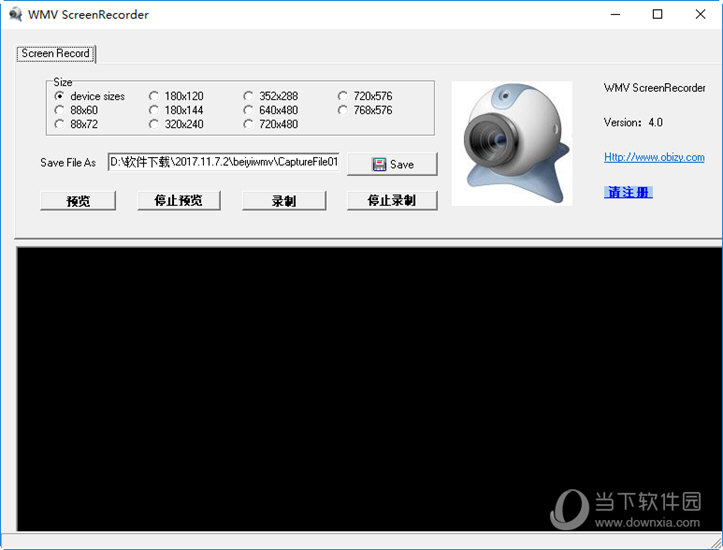Click the webcam logo image
Image resolution: width=723 pixels, height=550 pixels.
click(511, 143)
